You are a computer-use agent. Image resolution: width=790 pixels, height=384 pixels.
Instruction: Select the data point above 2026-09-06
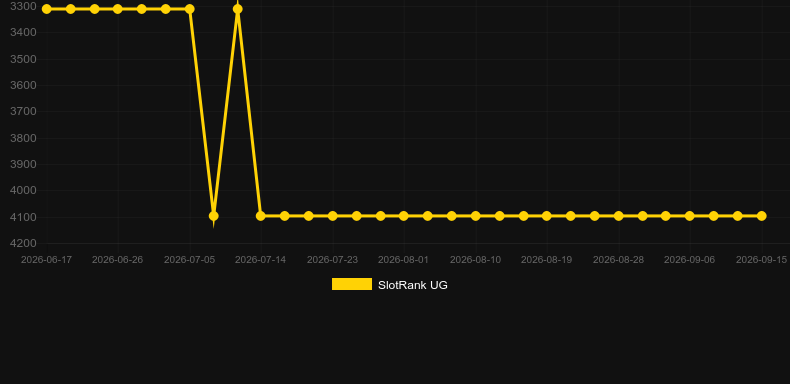coord(690,216)
